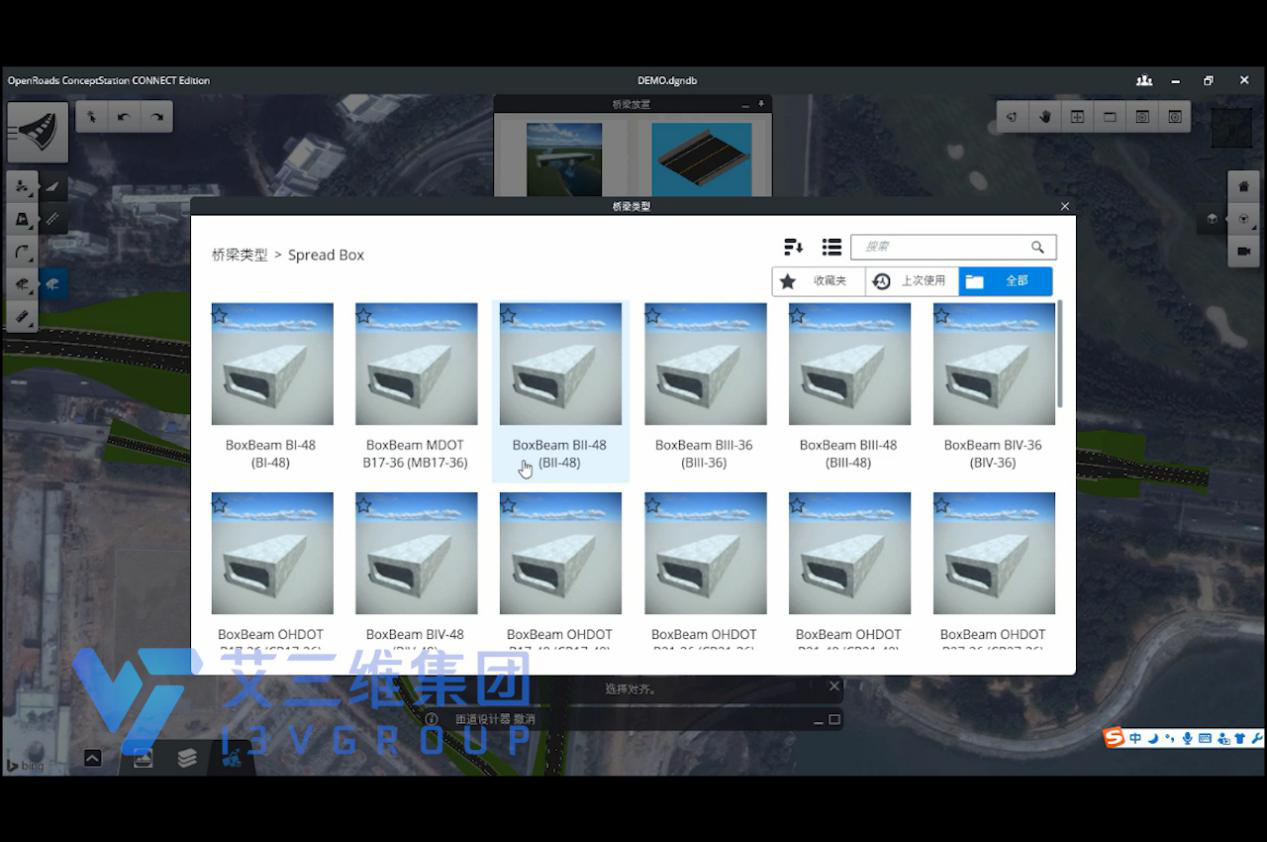Click the home view icon
Image resolution: width=1267 pixels, height=842 pixels.
click(x=1243, y=186)
